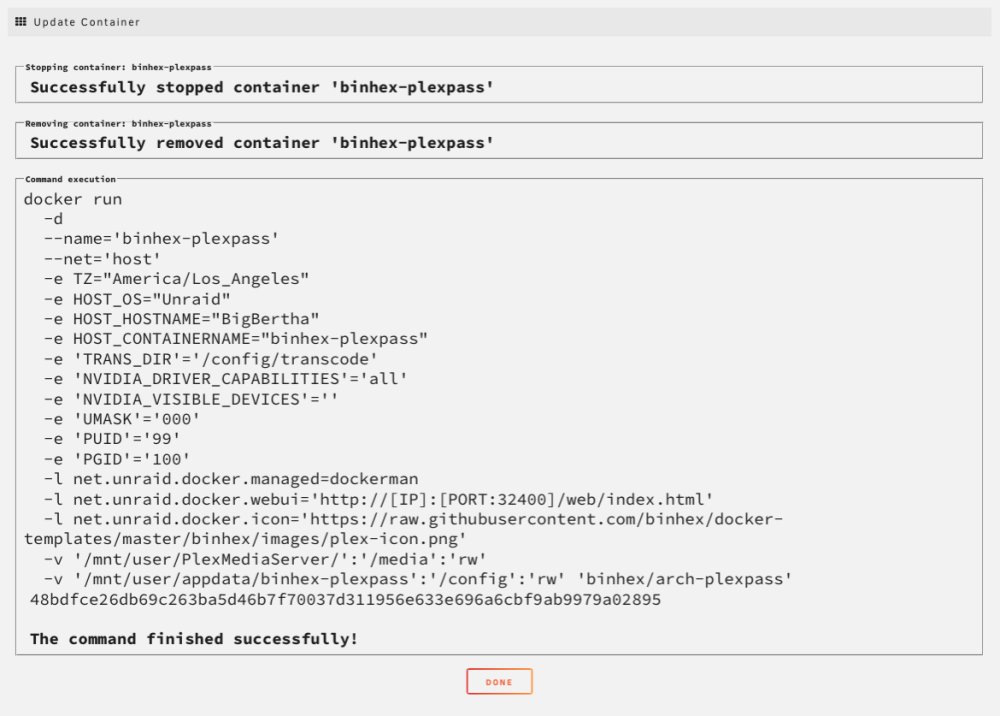Click the 'Removing container: binhex-plexpass' legend
Viewport: 1000px width, 716px height.
[118, 124]
